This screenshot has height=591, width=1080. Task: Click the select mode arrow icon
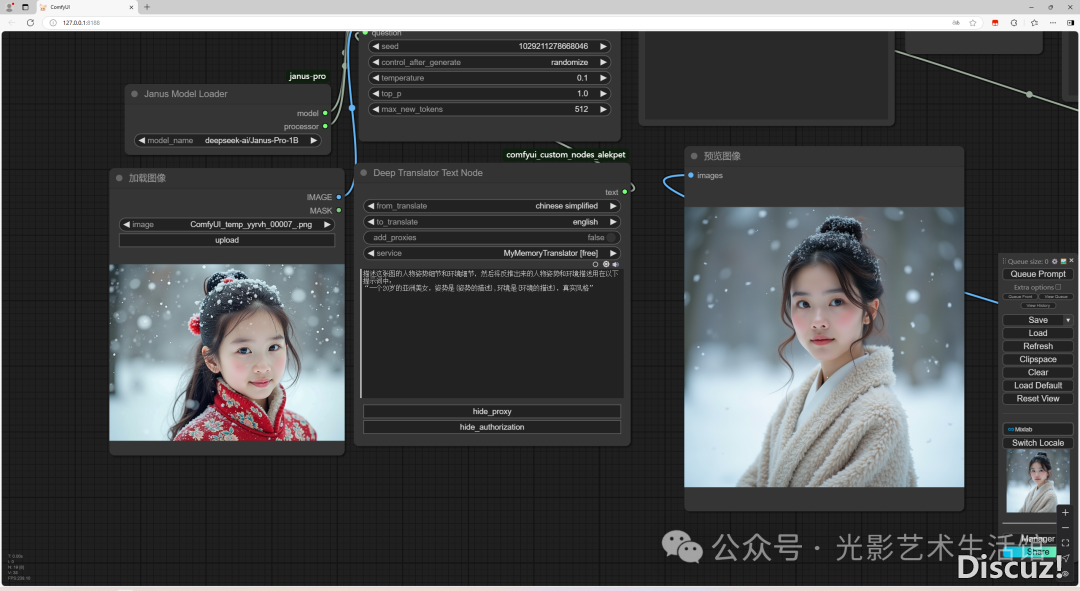tap(1065, 558)
